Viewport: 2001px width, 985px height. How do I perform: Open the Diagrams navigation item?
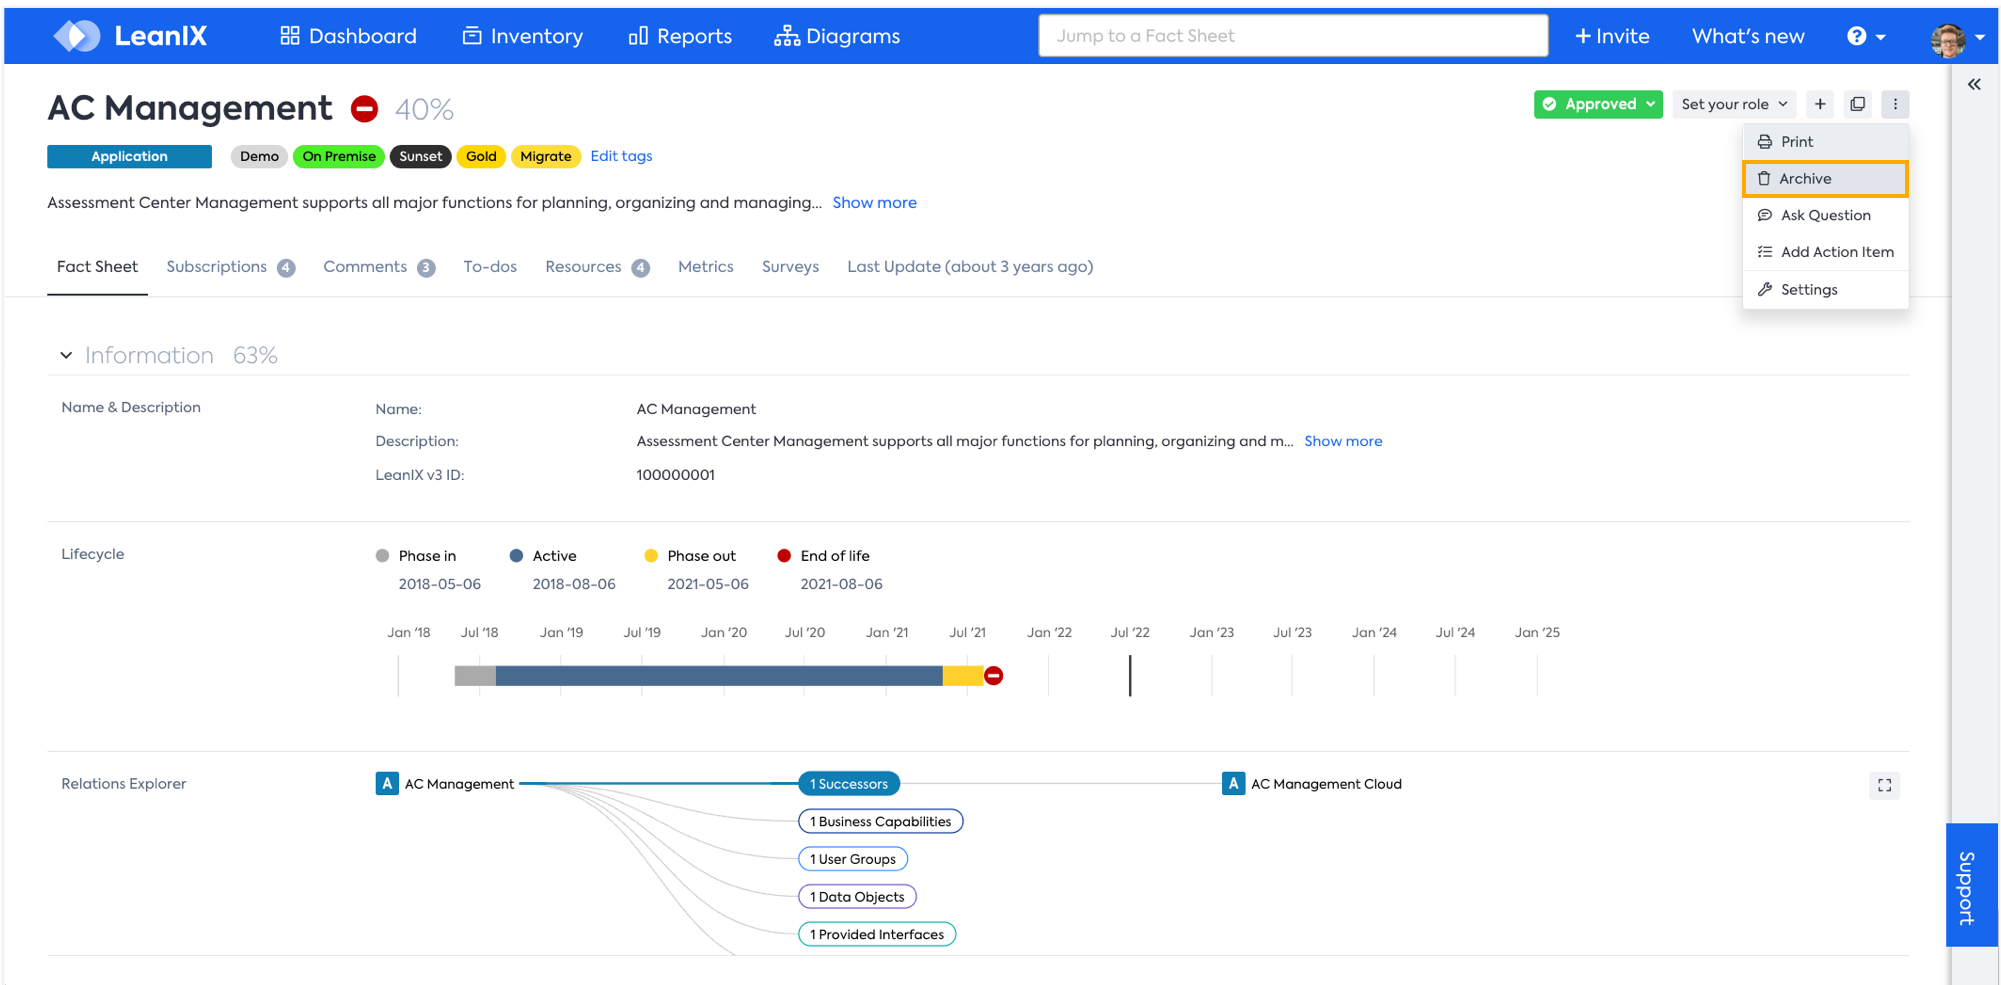pyautogui.click(x=837, y=36)
